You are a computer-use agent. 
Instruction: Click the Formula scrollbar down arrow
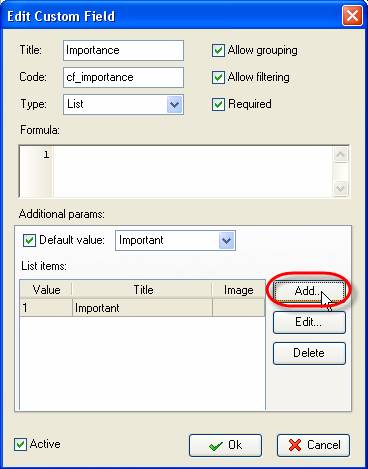[x=341, y=189]
